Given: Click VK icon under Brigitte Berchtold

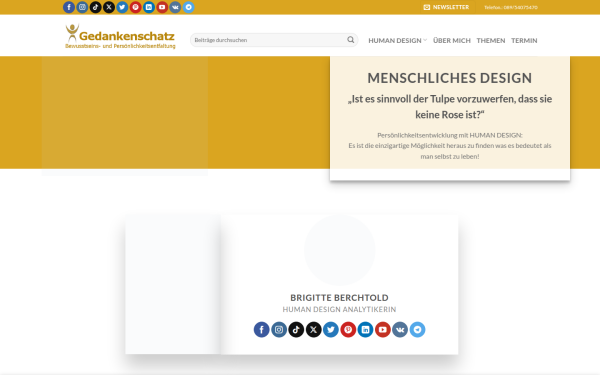Looking at the screenshot, I should coord(400,329).
